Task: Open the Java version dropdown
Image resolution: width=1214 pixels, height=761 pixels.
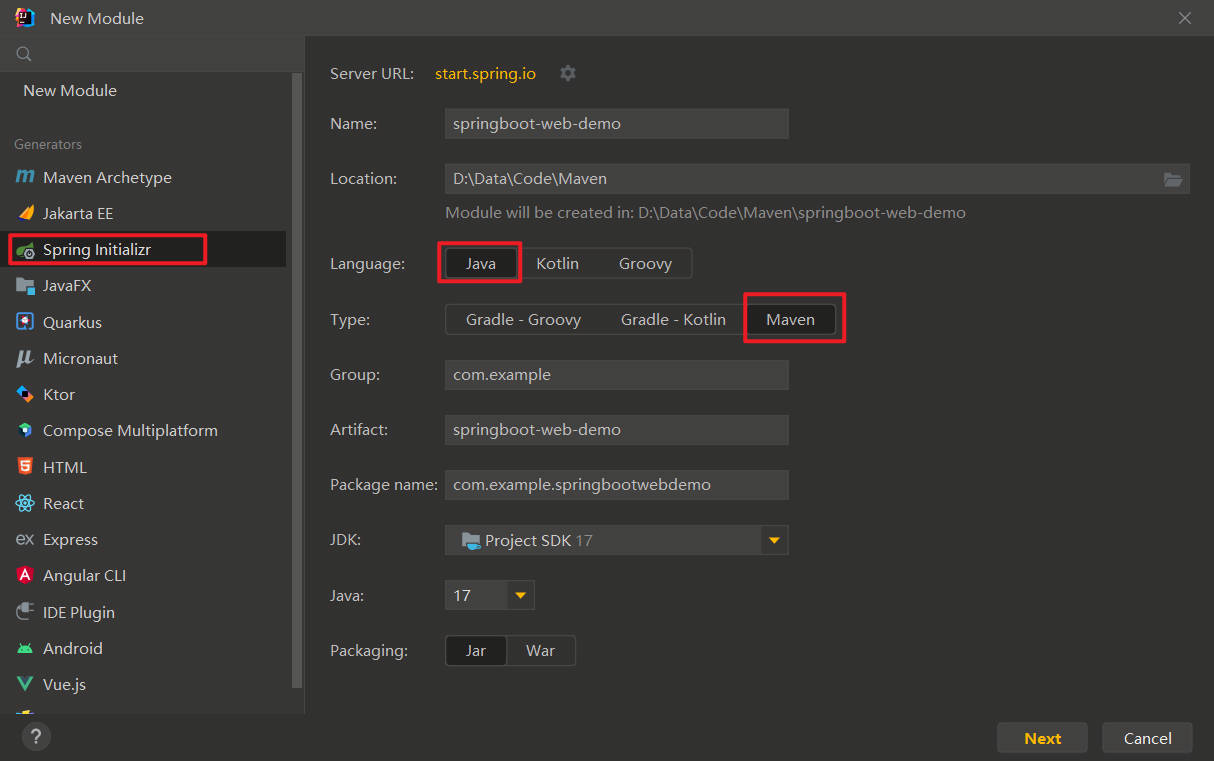Action: click(519, 595)
